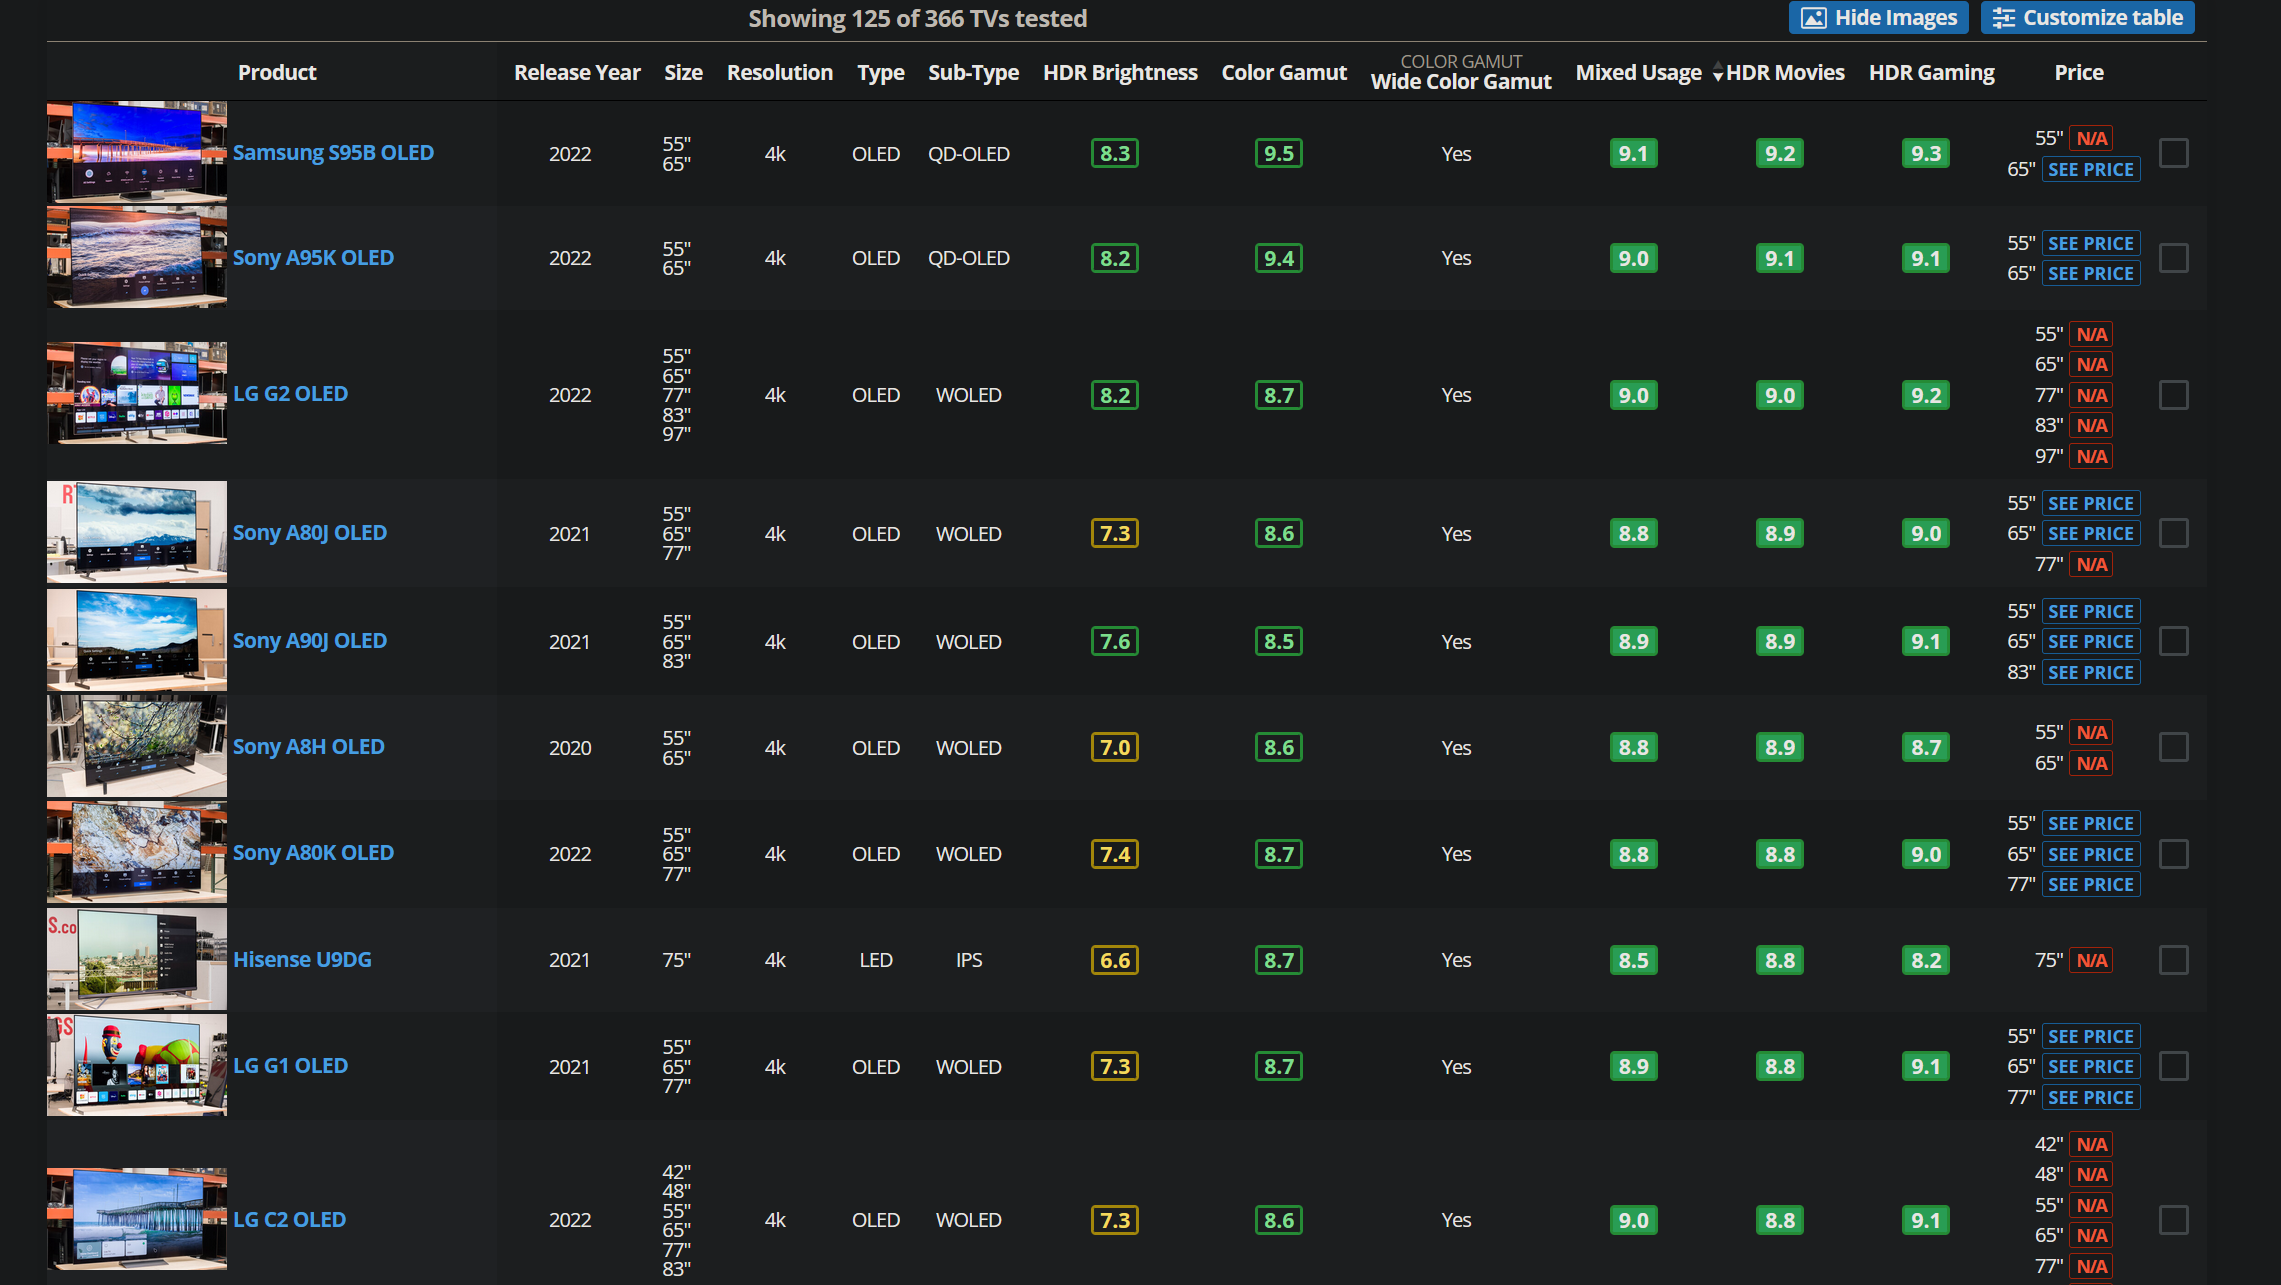Click the 9.2 HDR Movies score for Samsung
This screenshot has height=1285, width=2281.
tap(1779, 153)
